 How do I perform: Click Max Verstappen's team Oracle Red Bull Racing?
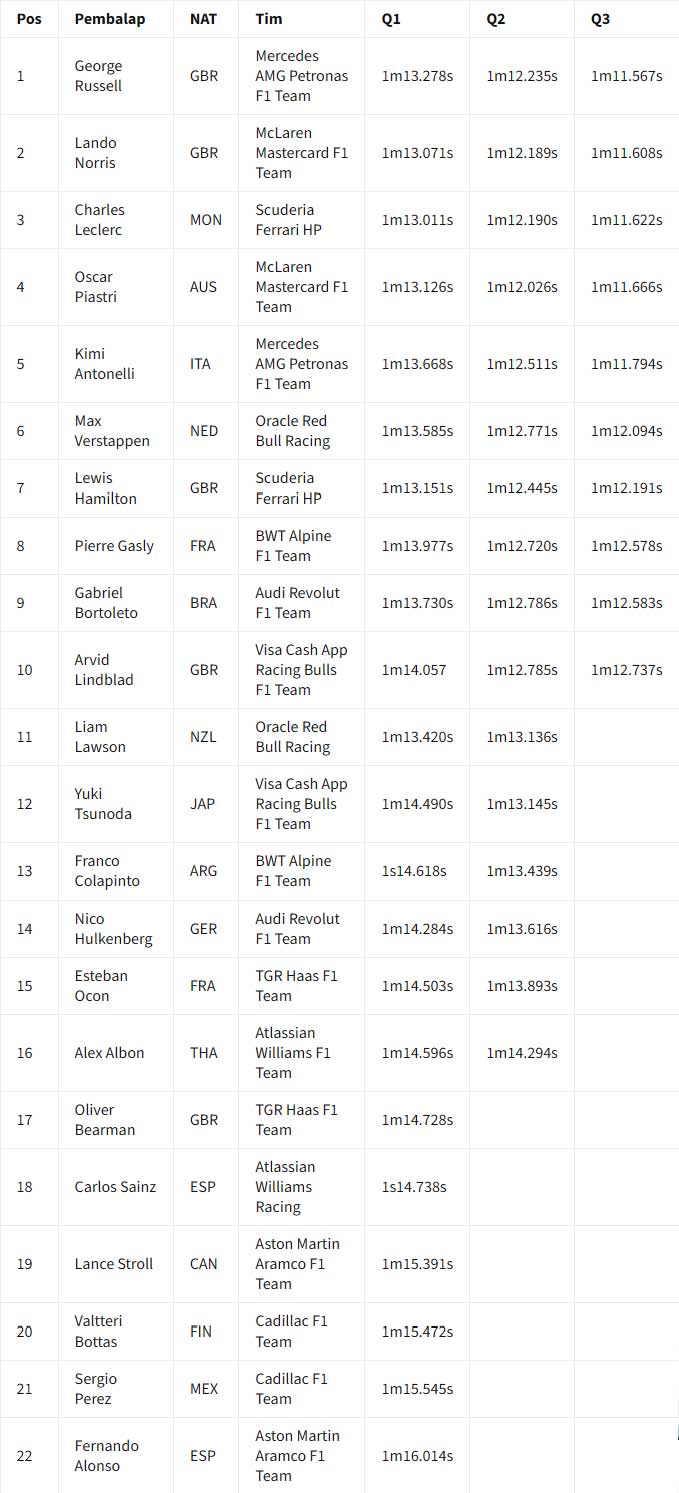[292, 431]
